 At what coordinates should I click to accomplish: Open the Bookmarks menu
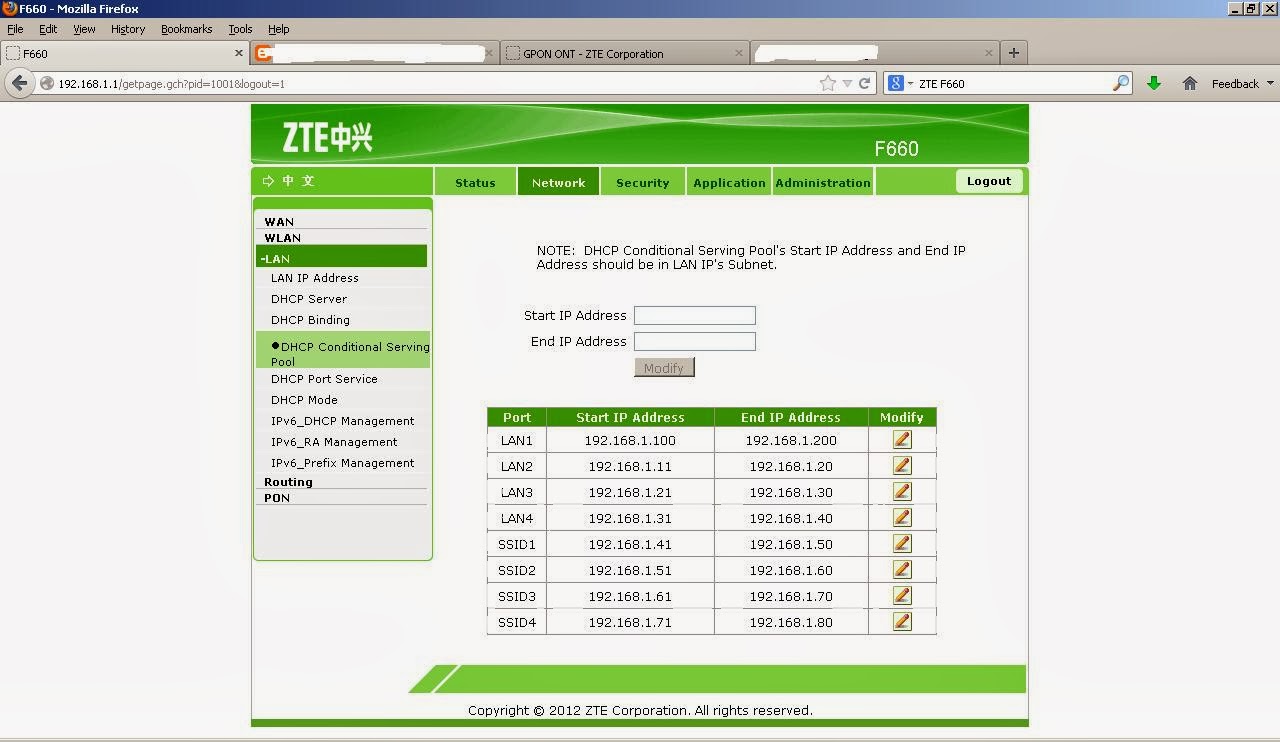pos(187,29)
